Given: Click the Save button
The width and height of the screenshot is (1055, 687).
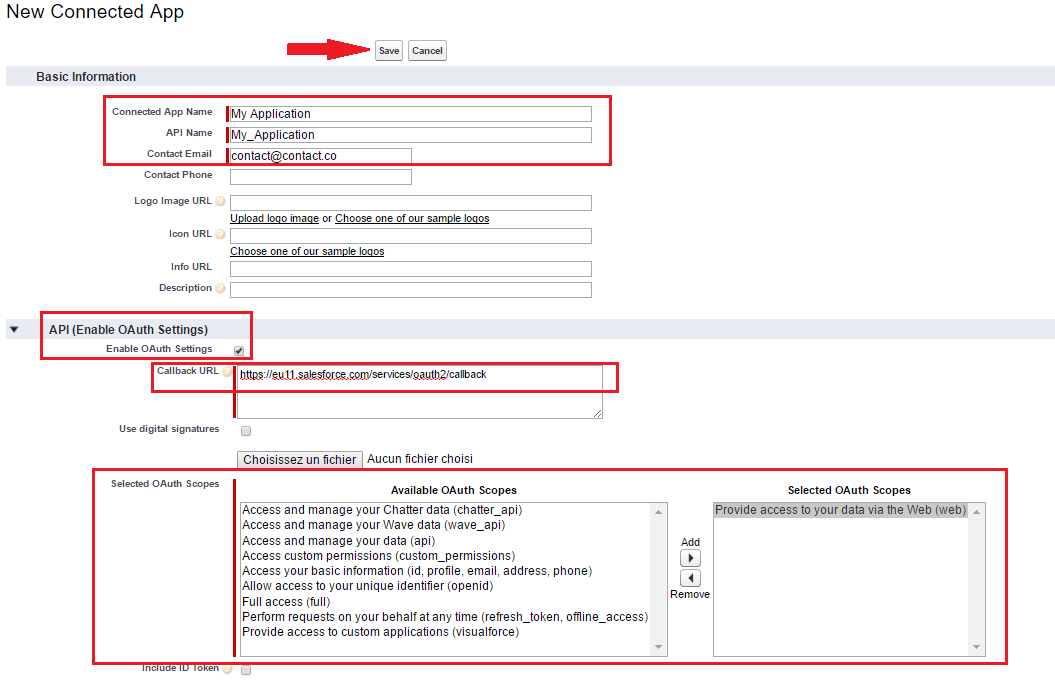Looking at the screenshot, I should click(x=389, y=50).
